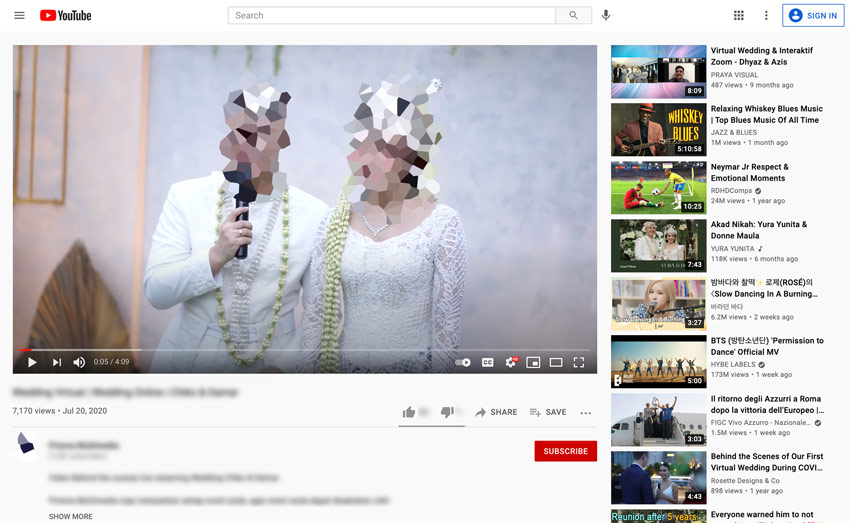850x523 pixels.
Task: Open the YouTube apps grid
Action: (x=738, y=15)
